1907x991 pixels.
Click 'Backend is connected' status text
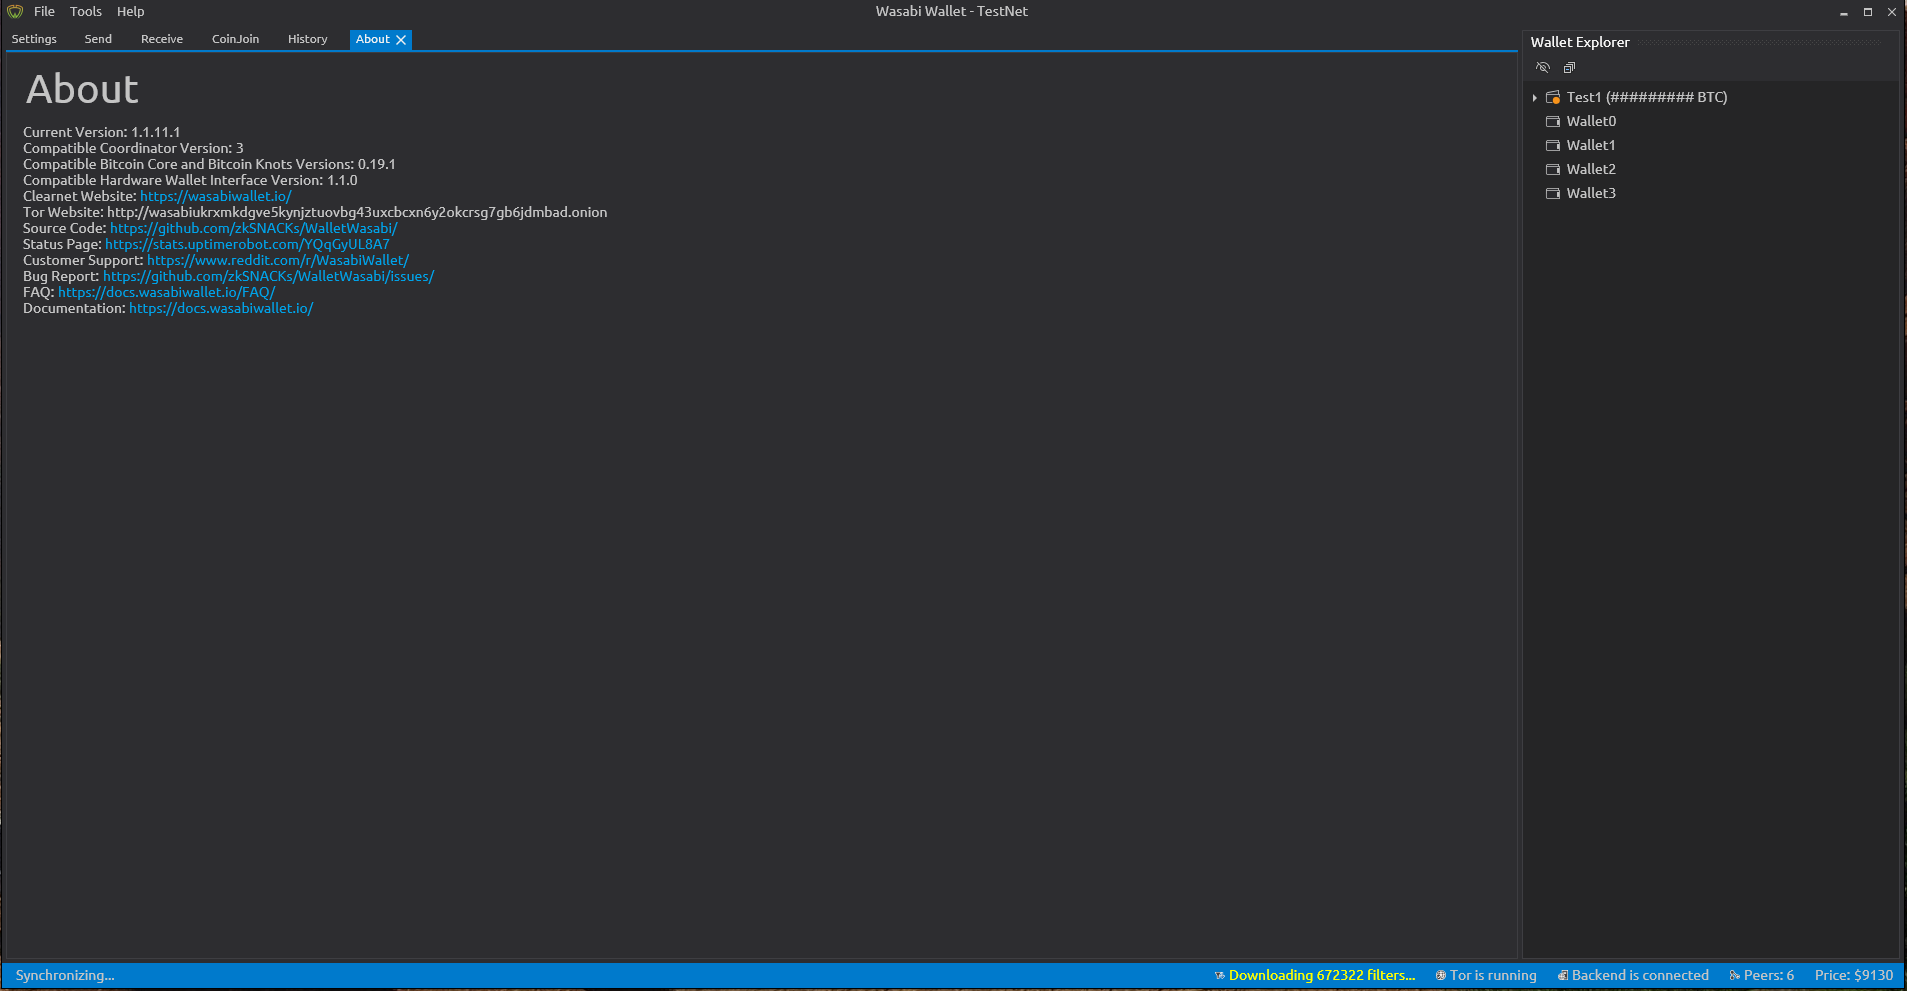pos(1640,975)
